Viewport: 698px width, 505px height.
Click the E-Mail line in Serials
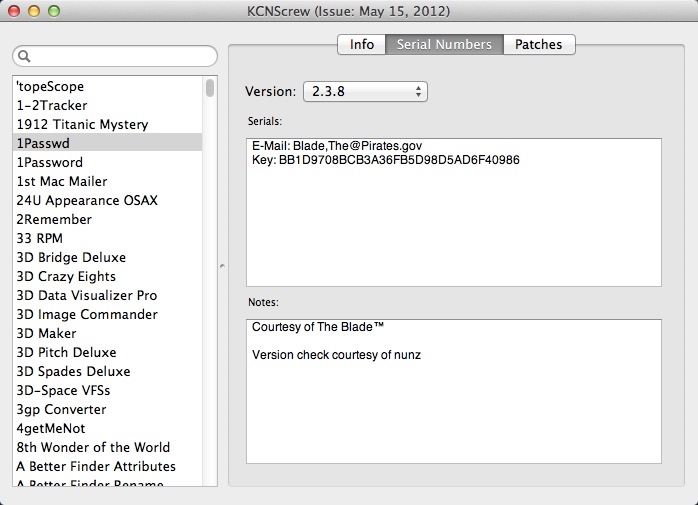pos(337,146)
